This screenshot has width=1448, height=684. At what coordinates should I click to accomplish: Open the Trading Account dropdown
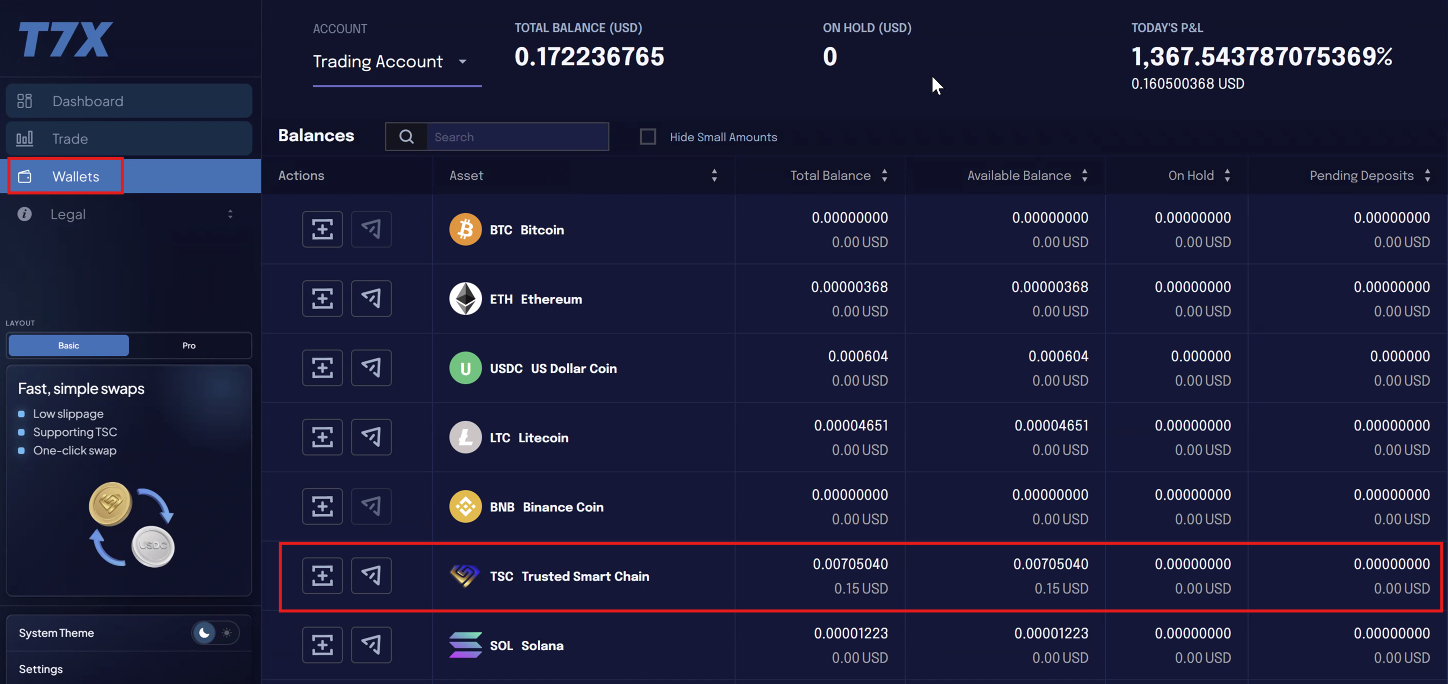[396, 62]
